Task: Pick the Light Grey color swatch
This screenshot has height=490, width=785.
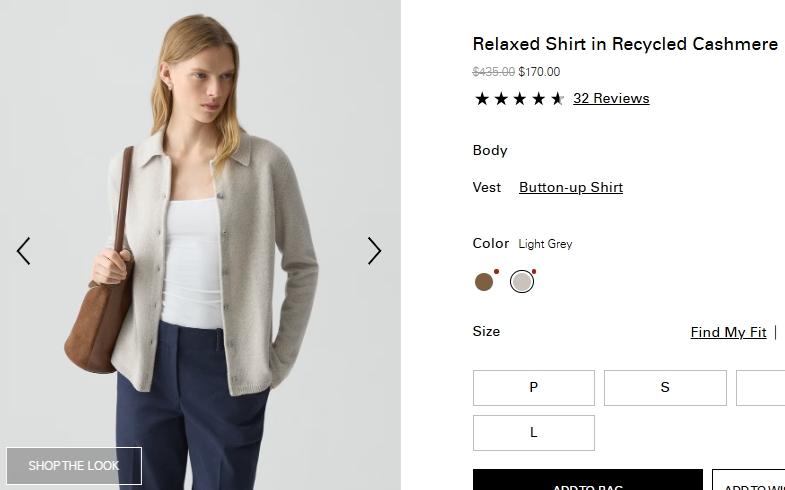Action: coord(521,282)
